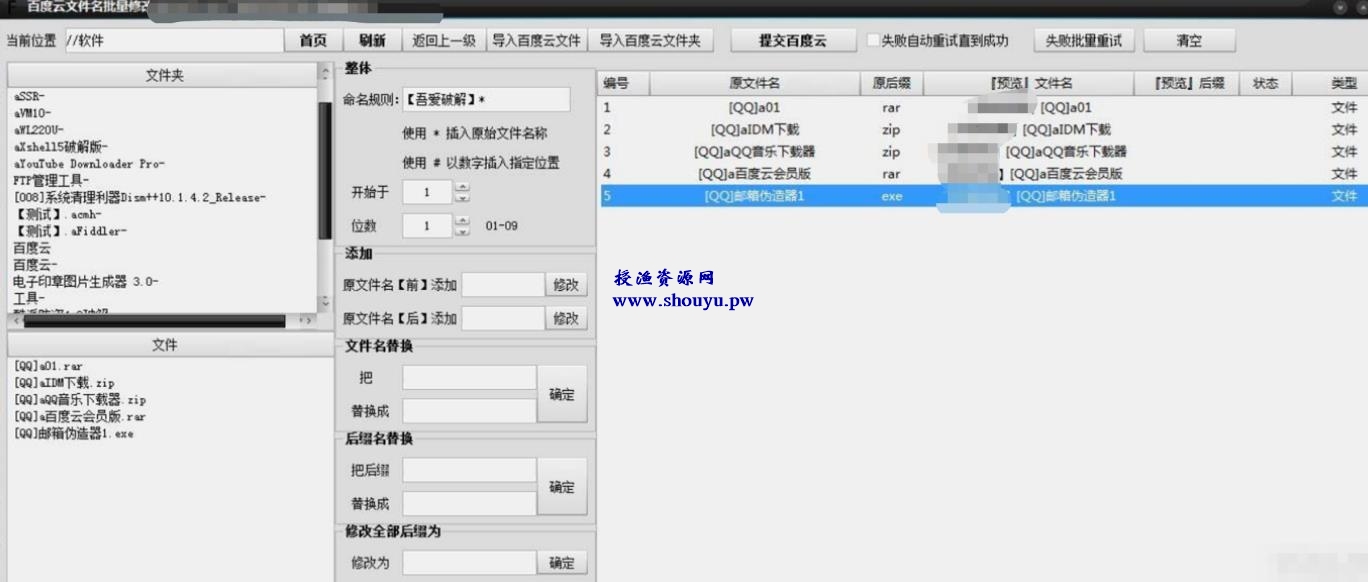Increase the 位数 value with up arrow
1368x582 pixels.
(x=461, y=221)
